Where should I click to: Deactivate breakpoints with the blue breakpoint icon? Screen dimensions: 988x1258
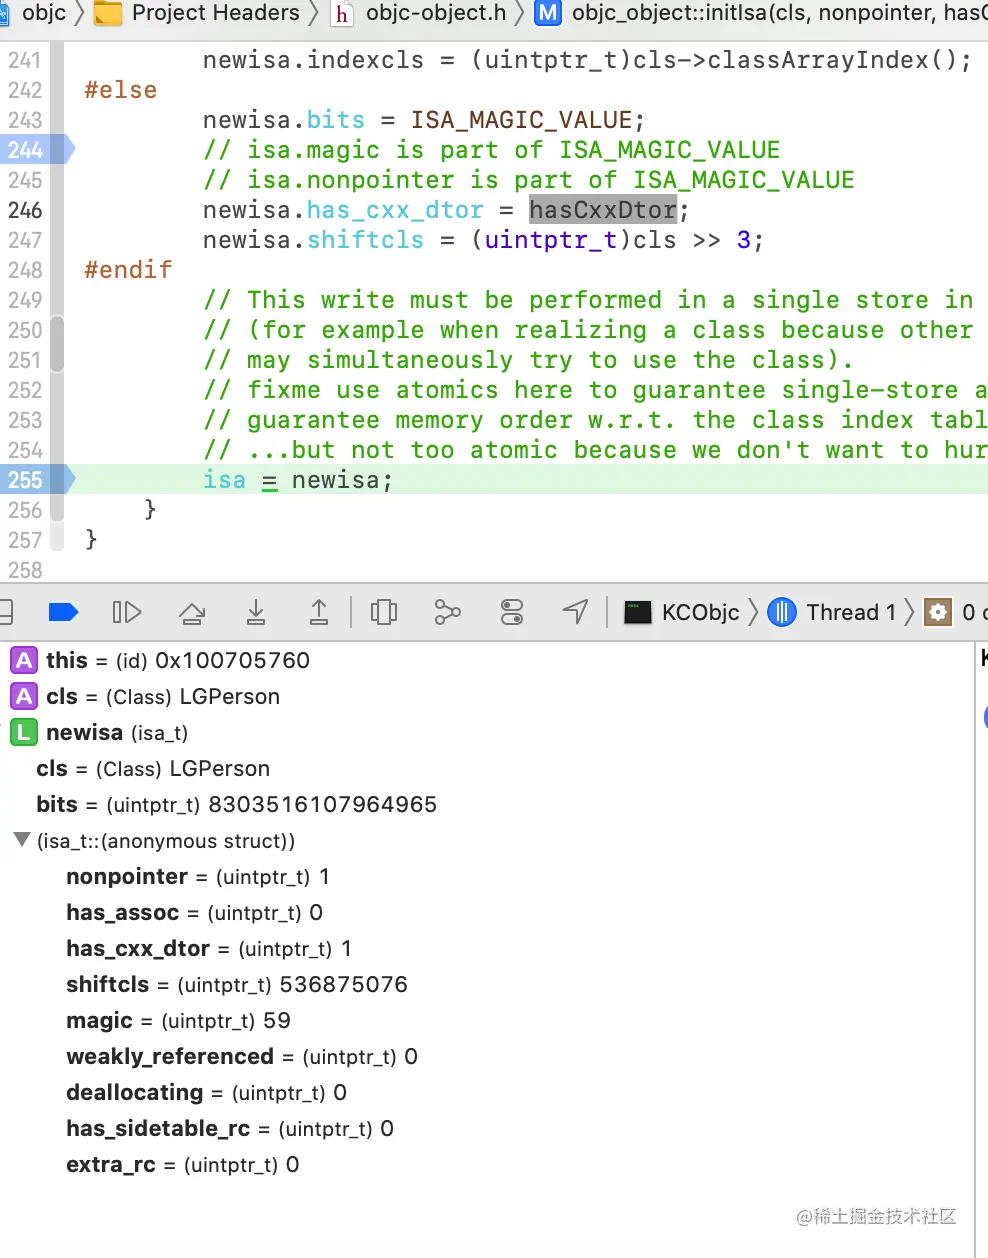pos(63,612)
